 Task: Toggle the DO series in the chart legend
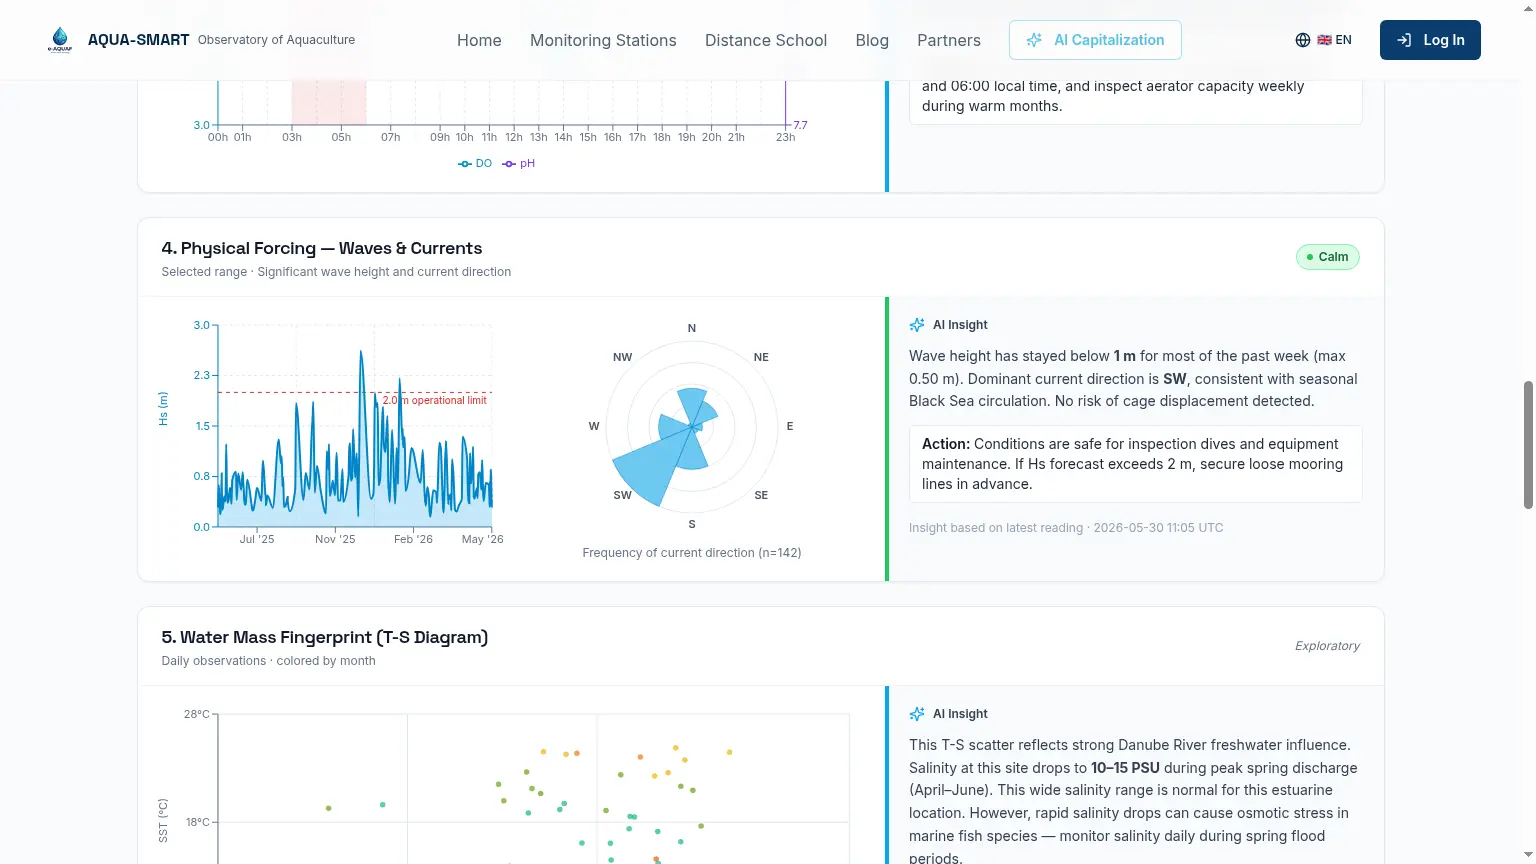coord(475,163)
